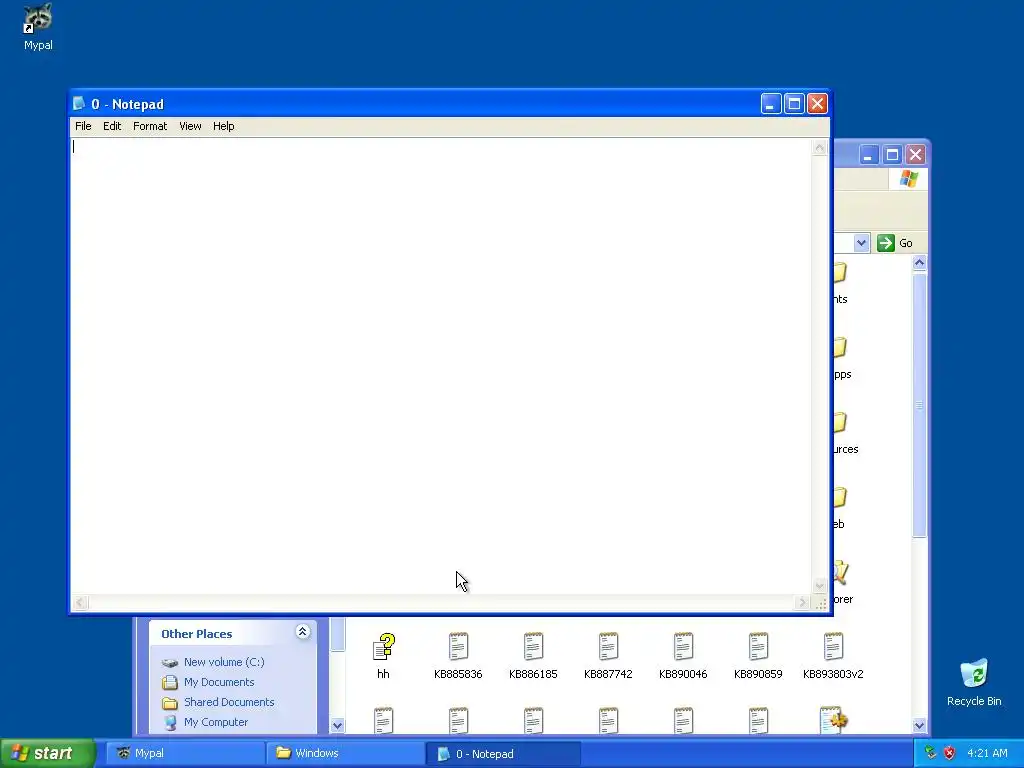The width and height of the screenshot is (1024, 768).
Task: Select the file icon with yellow star
Action: click(833, 720)
